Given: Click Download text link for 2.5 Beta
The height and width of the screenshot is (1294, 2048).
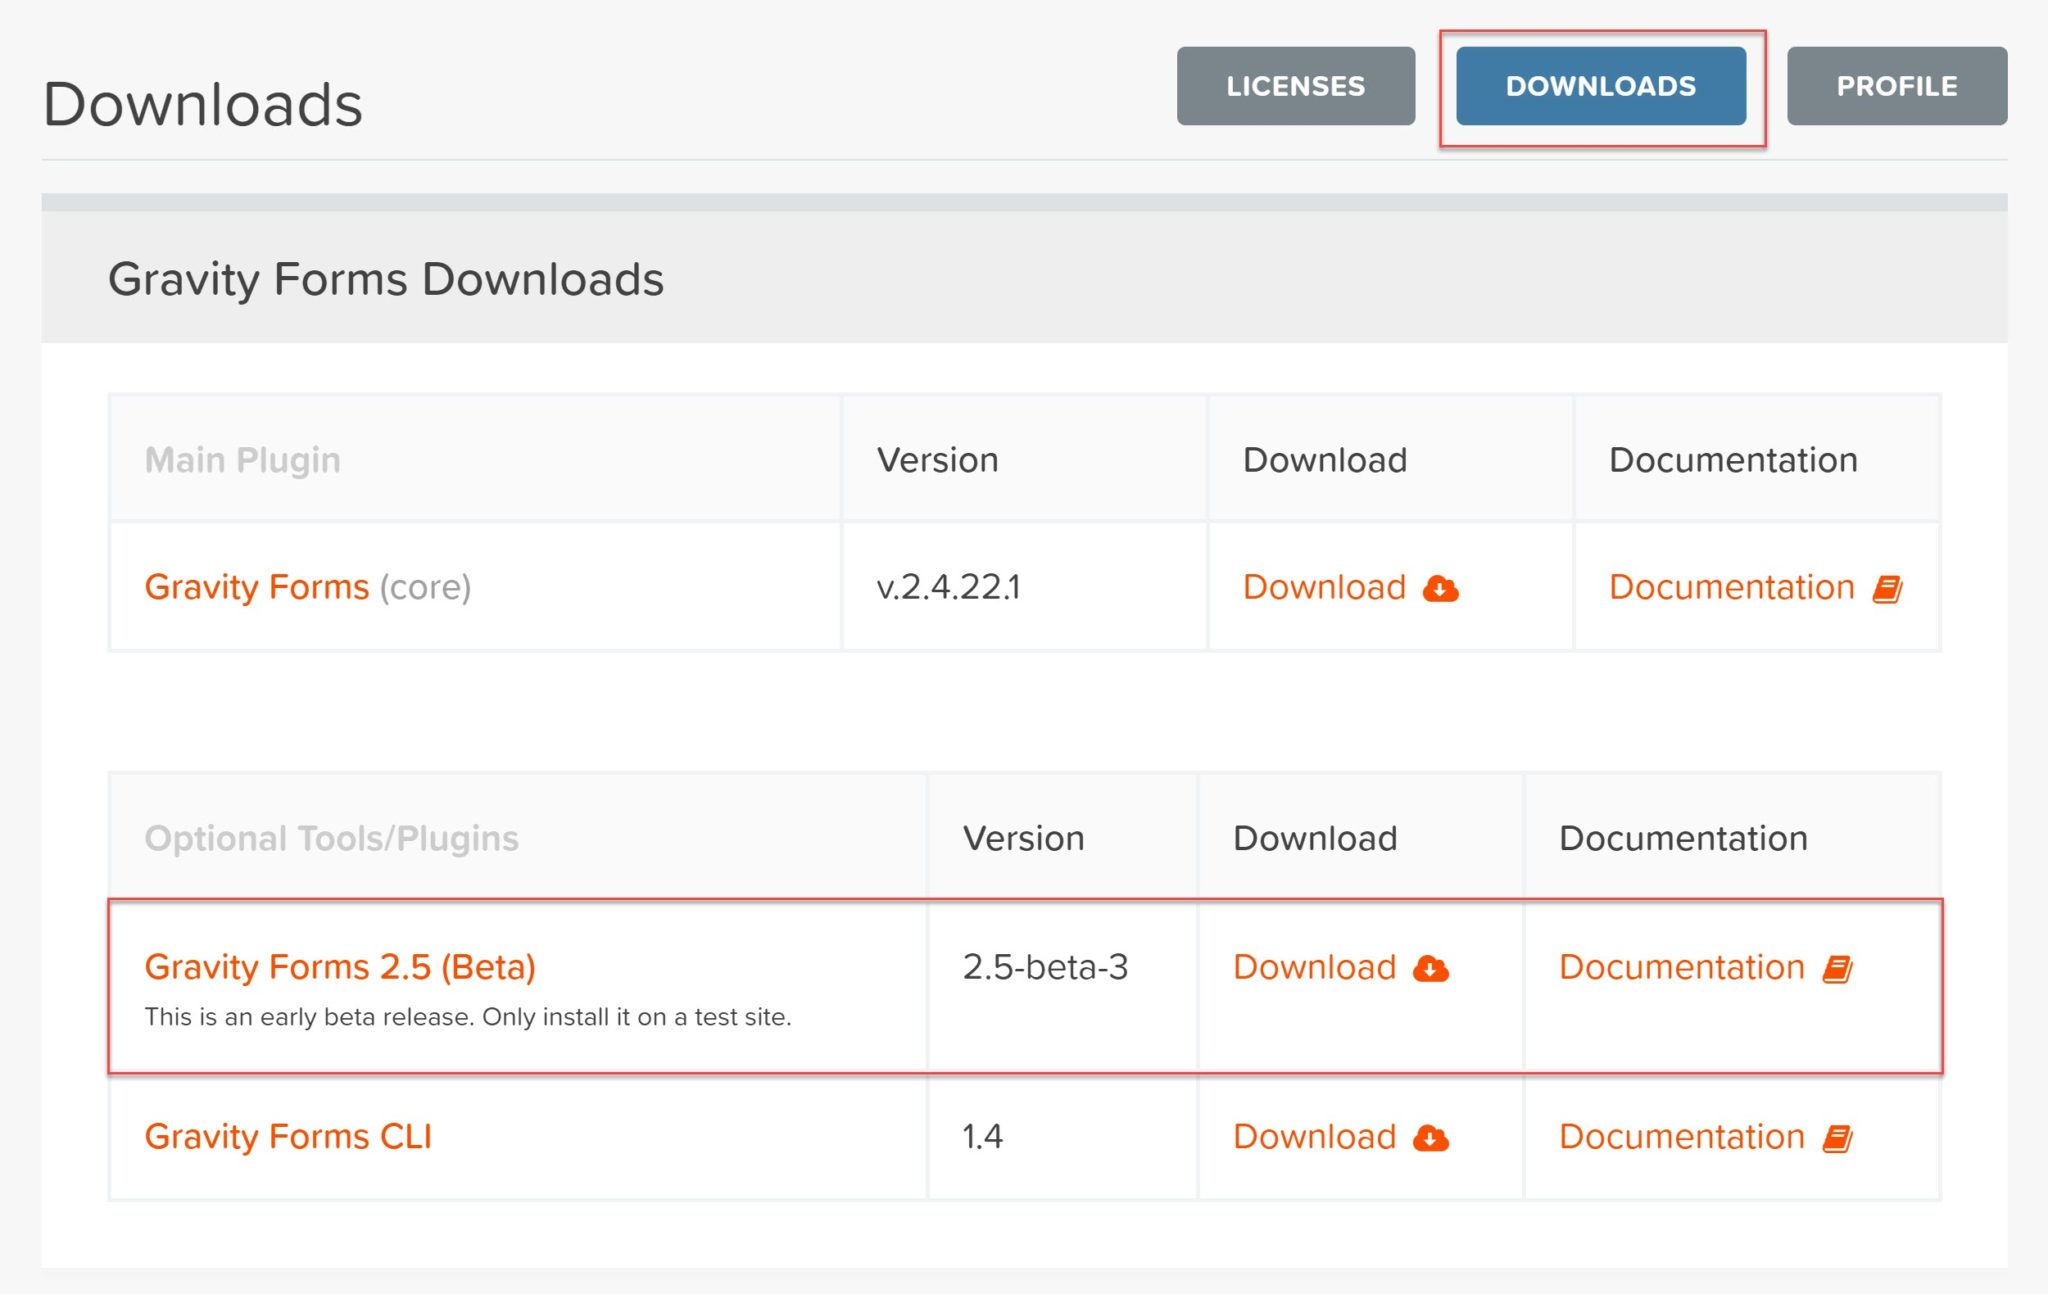Looking at the screenshot, I should 1314,967.
